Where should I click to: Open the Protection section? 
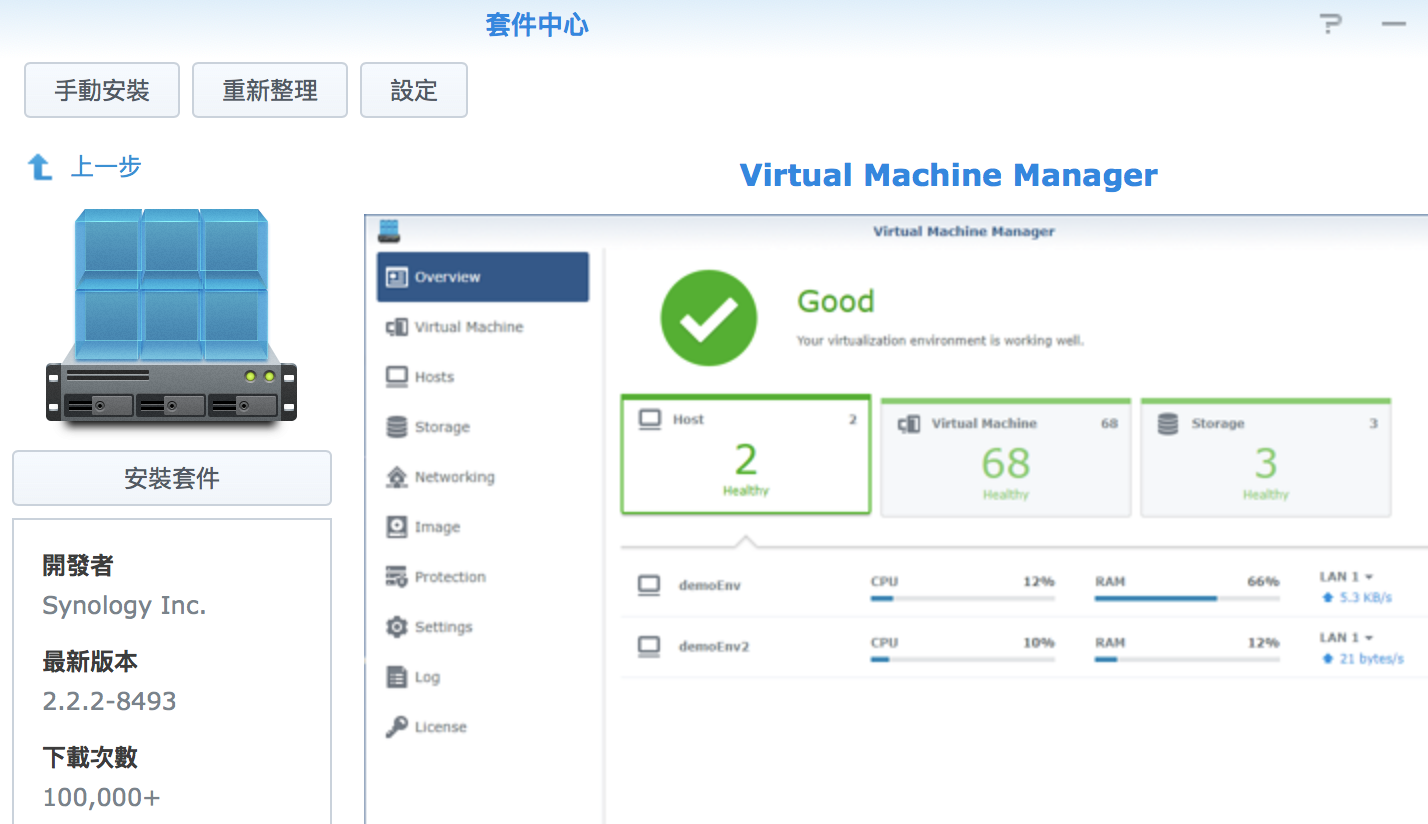[x=450, y=577]
